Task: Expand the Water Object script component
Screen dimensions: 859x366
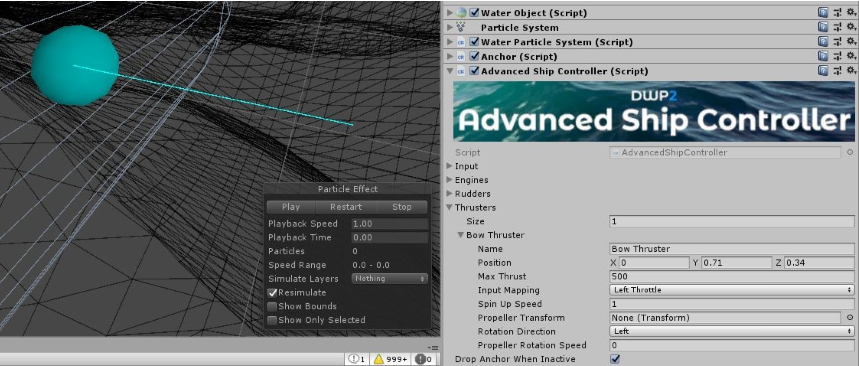Action: tap(450, 13)
